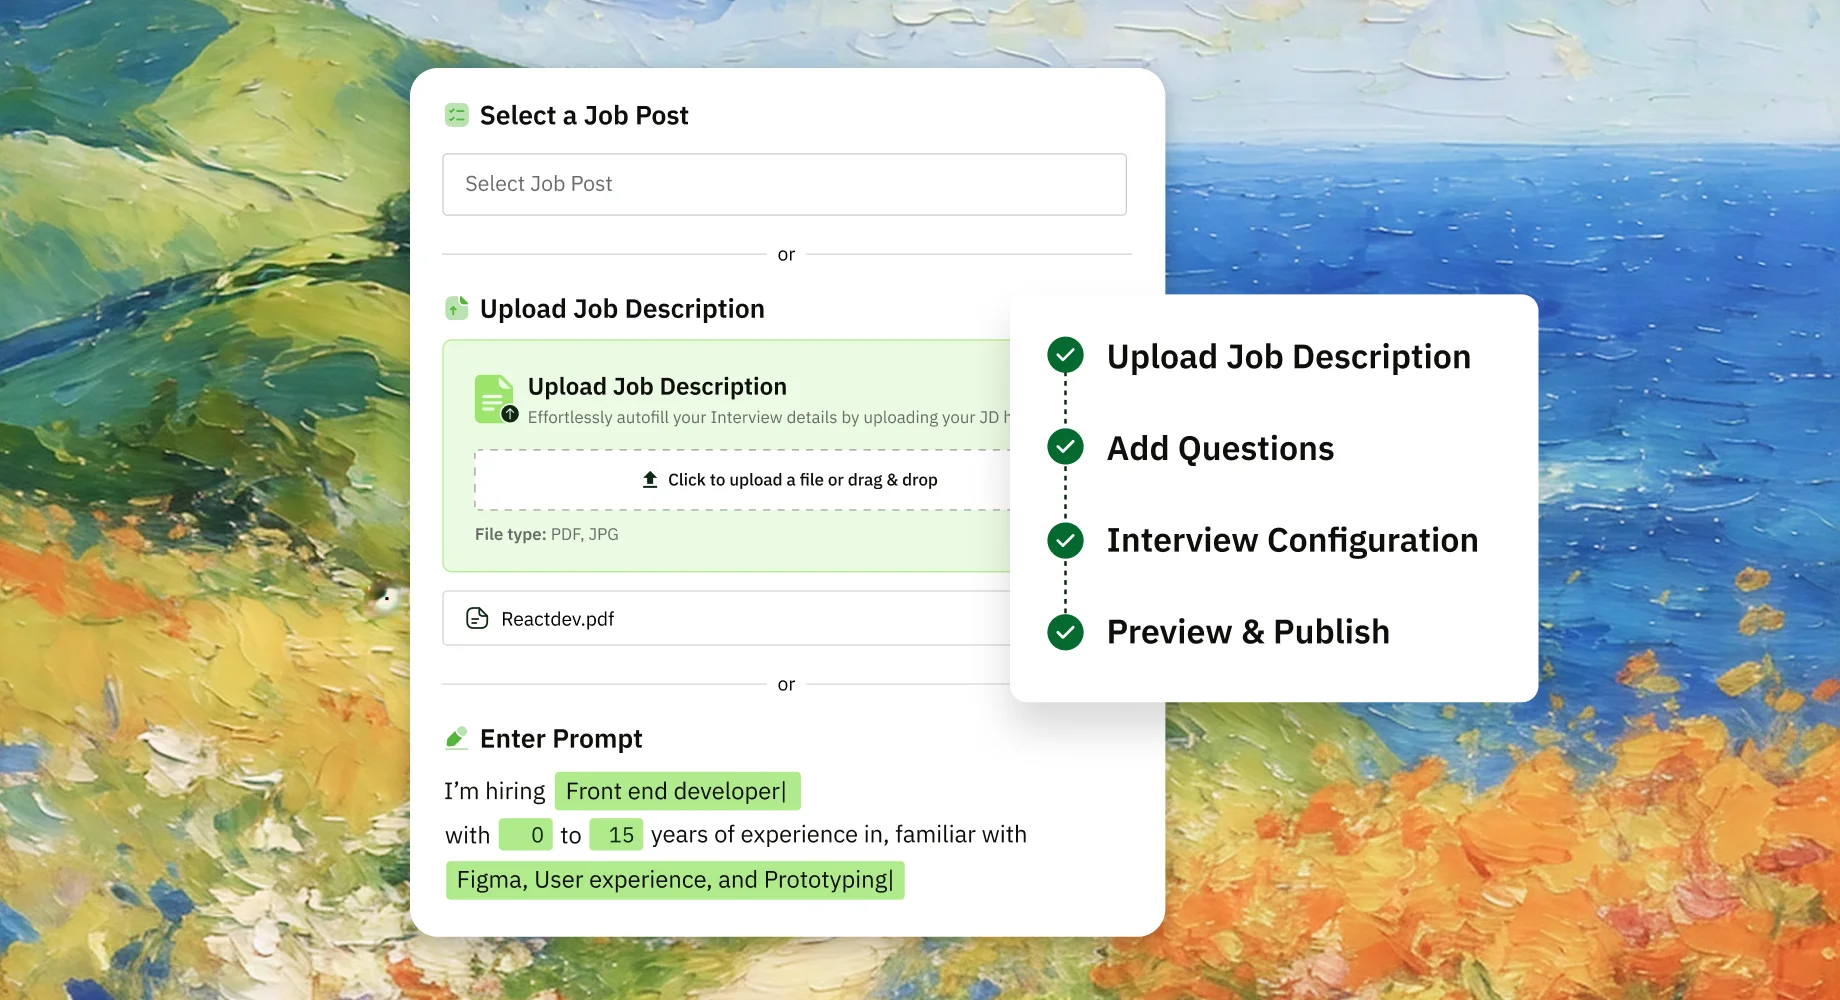Click the Select a Job Post checklist icon
The height and width of the screenshot is (1000, 1840).
456,115
